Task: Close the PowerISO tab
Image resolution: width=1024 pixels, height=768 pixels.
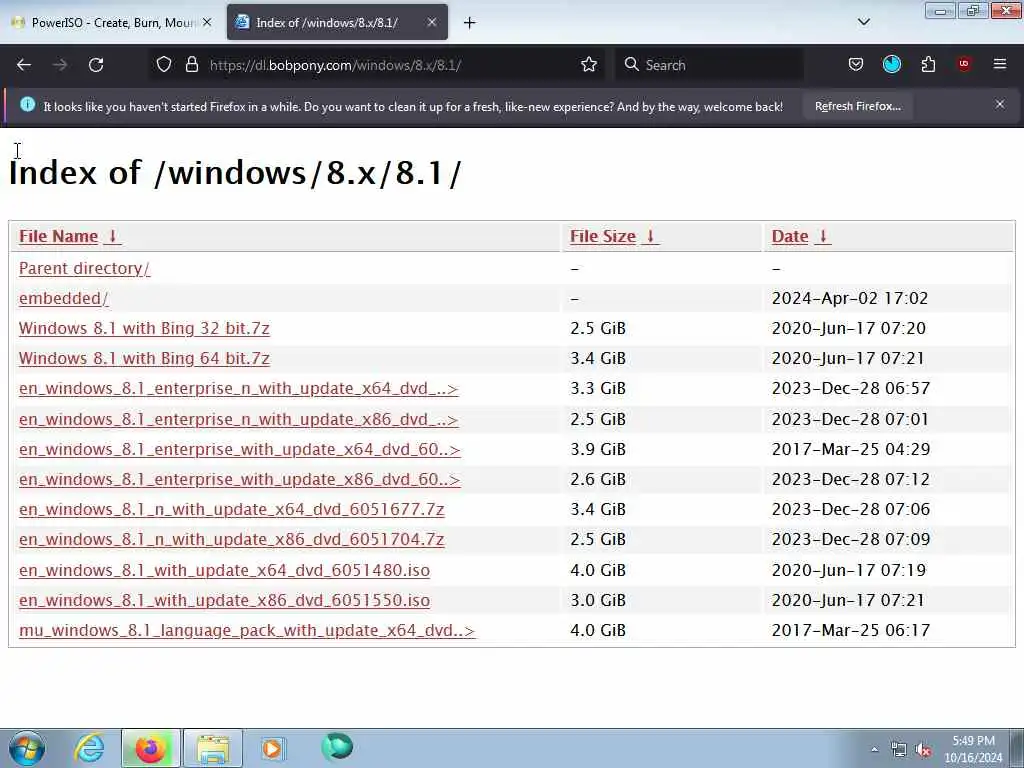Action: pyautogui.click(x=207, y=22)
